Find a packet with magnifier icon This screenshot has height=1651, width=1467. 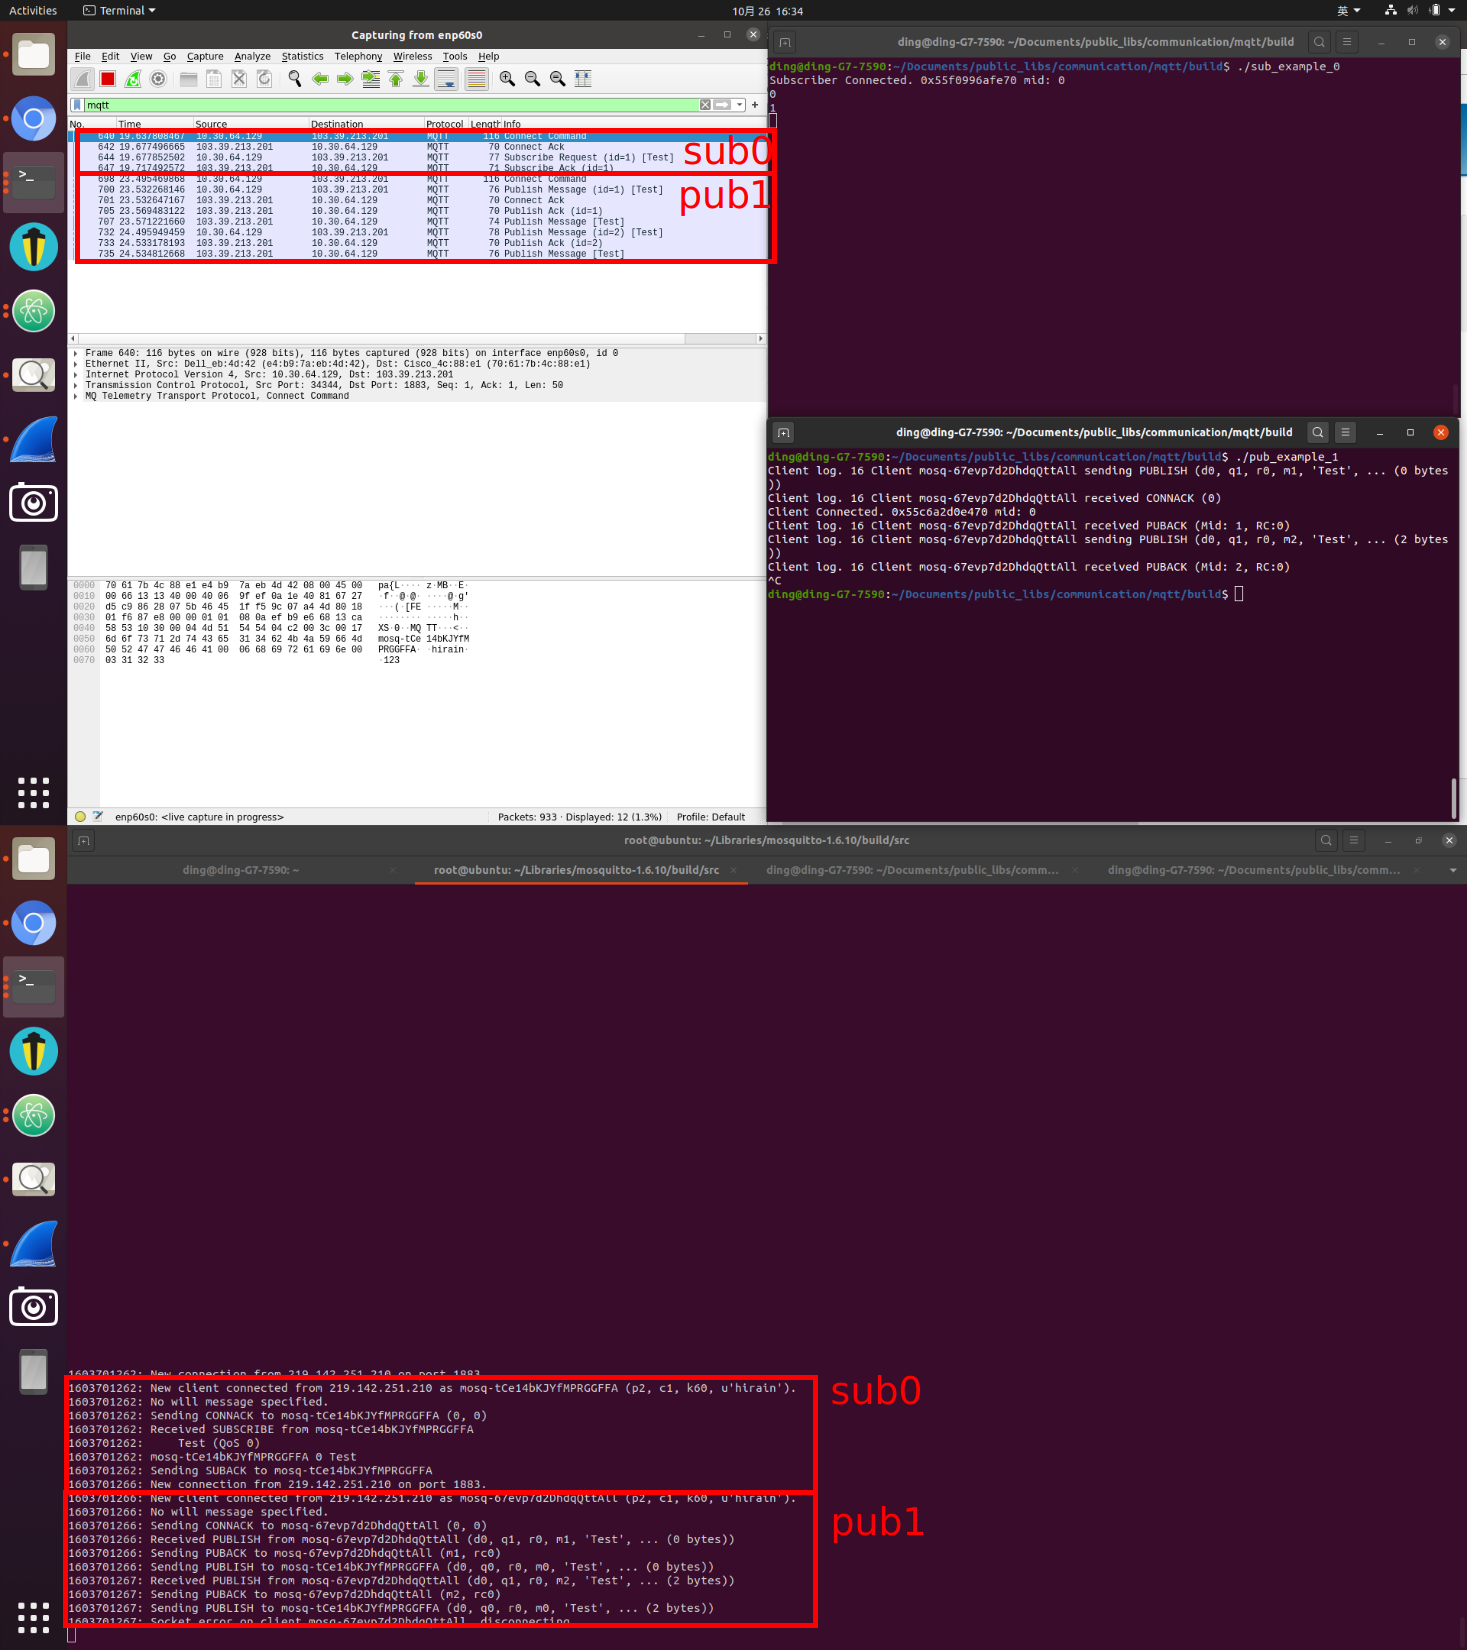tap(295, 79)
